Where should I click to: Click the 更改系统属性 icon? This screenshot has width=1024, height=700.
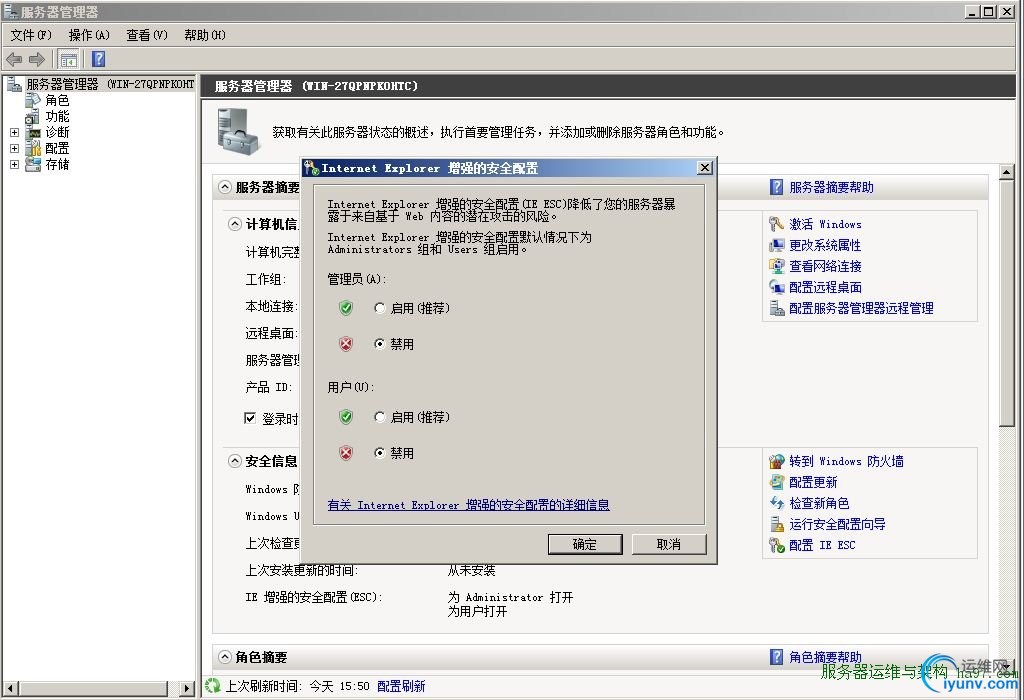(x=776, y=245)
